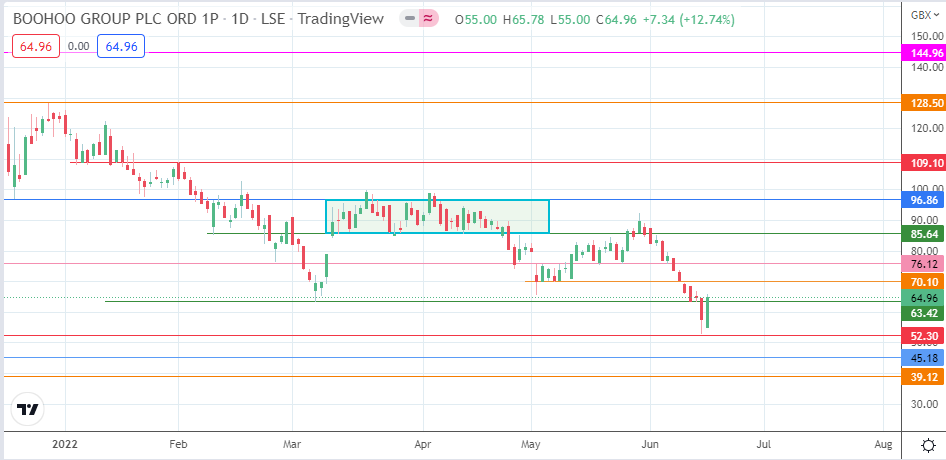Click the TradingView logo icon
This screenshot has height=460, width=946.
pos(28,410)
